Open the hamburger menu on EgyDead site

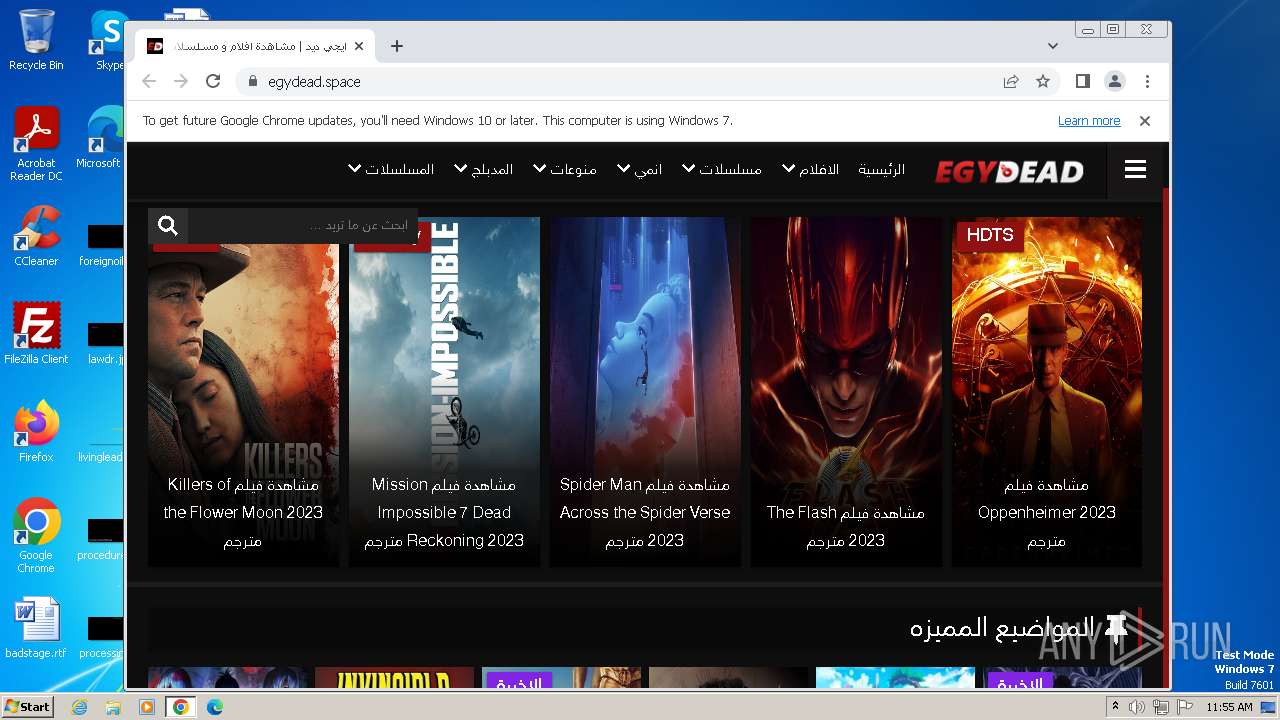tap(1135, 170)
